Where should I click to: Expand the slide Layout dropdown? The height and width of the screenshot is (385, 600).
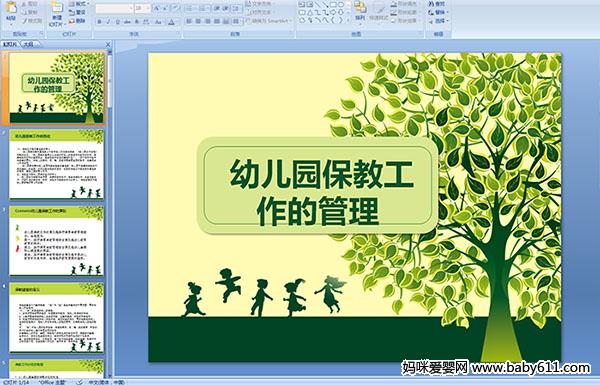tap(78, 4)
